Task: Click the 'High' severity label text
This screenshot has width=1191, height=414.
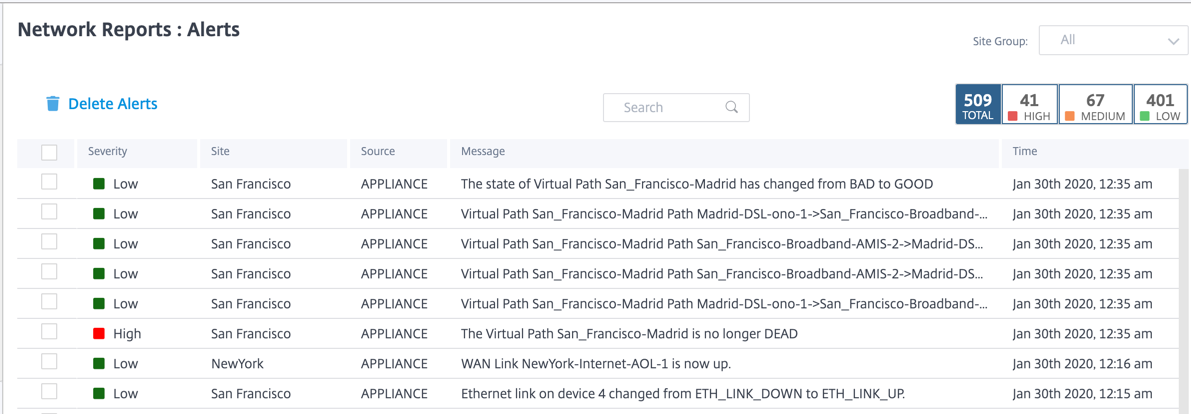Action: point(127,333)
